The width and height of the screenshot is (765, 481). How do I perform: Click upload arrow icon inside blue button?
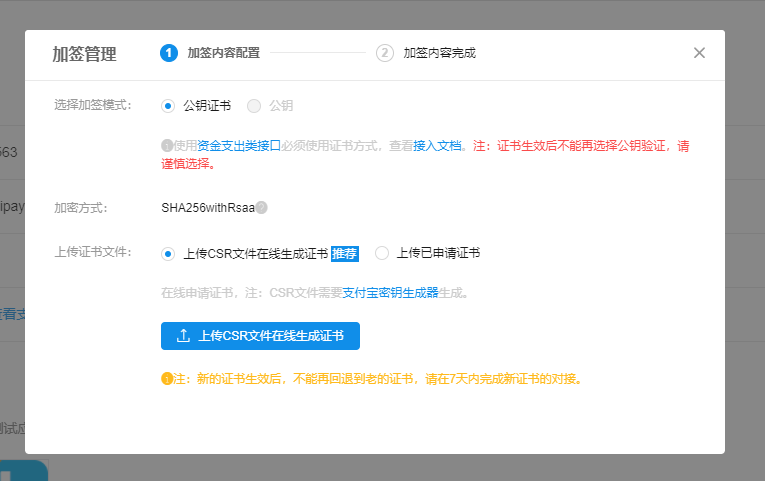pyautogui.click(x=183, y=336)
